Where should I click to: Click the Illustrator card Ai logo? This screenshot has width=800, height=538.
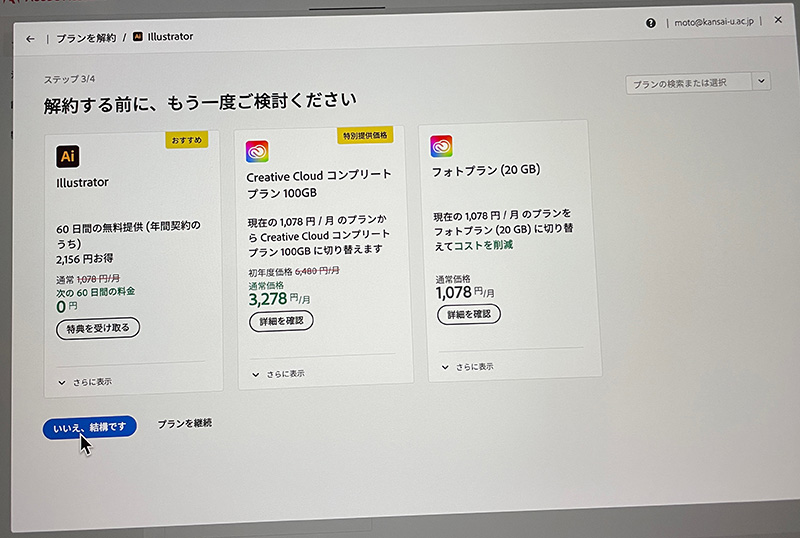click(68, 156)
